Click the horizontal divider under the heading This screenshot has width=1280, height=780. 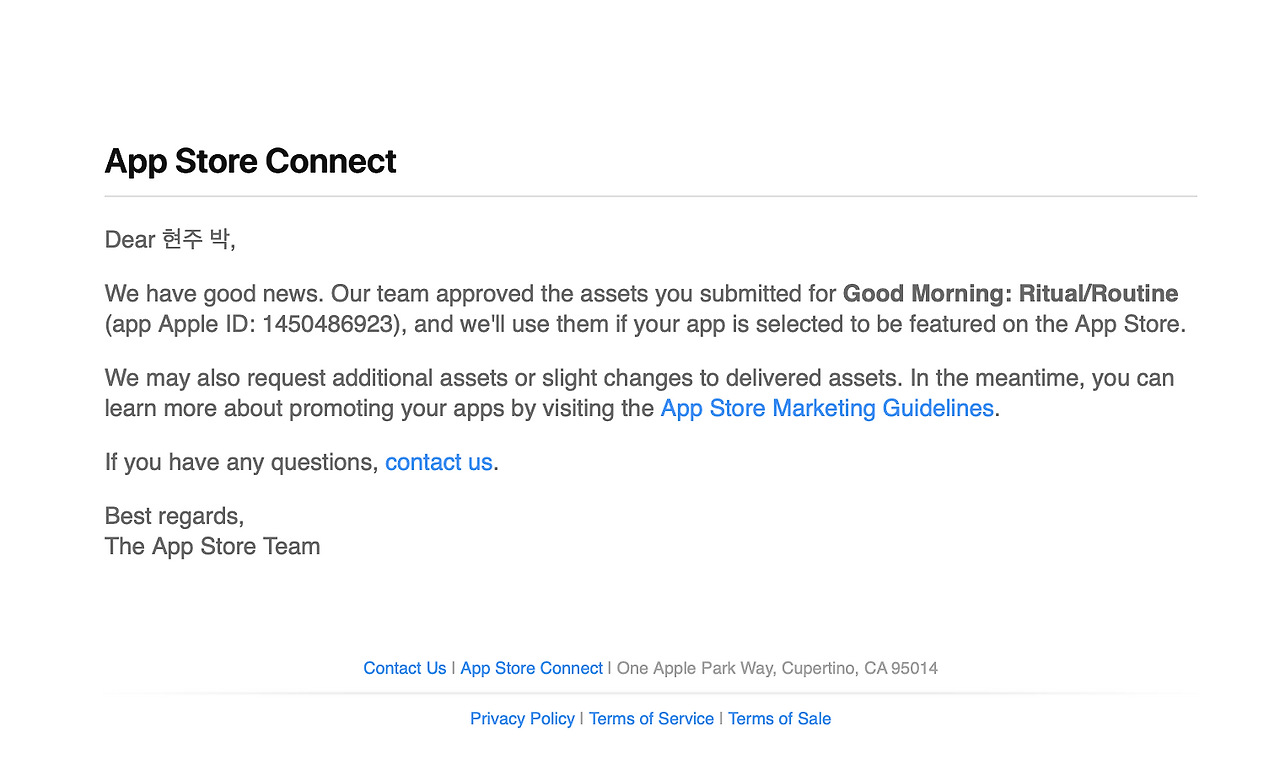pos(650,196)
